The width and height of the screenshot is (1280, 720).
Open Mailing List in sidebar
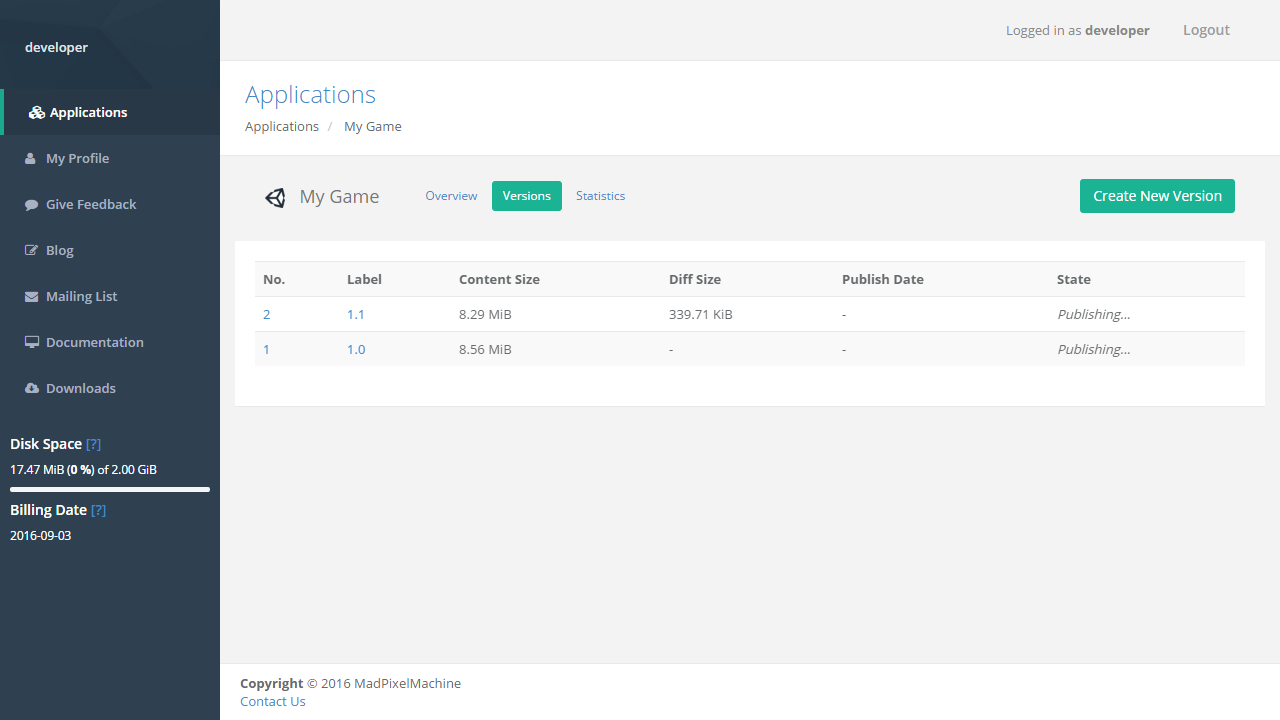click(110, 296)
